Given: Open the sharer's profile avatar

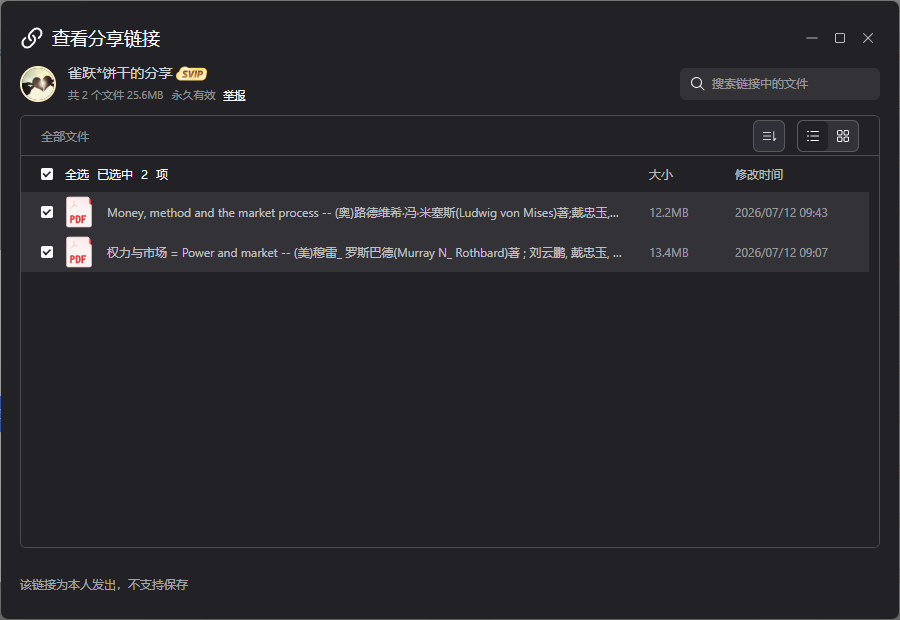Looking at the screenshot, I should coord(38,84).
